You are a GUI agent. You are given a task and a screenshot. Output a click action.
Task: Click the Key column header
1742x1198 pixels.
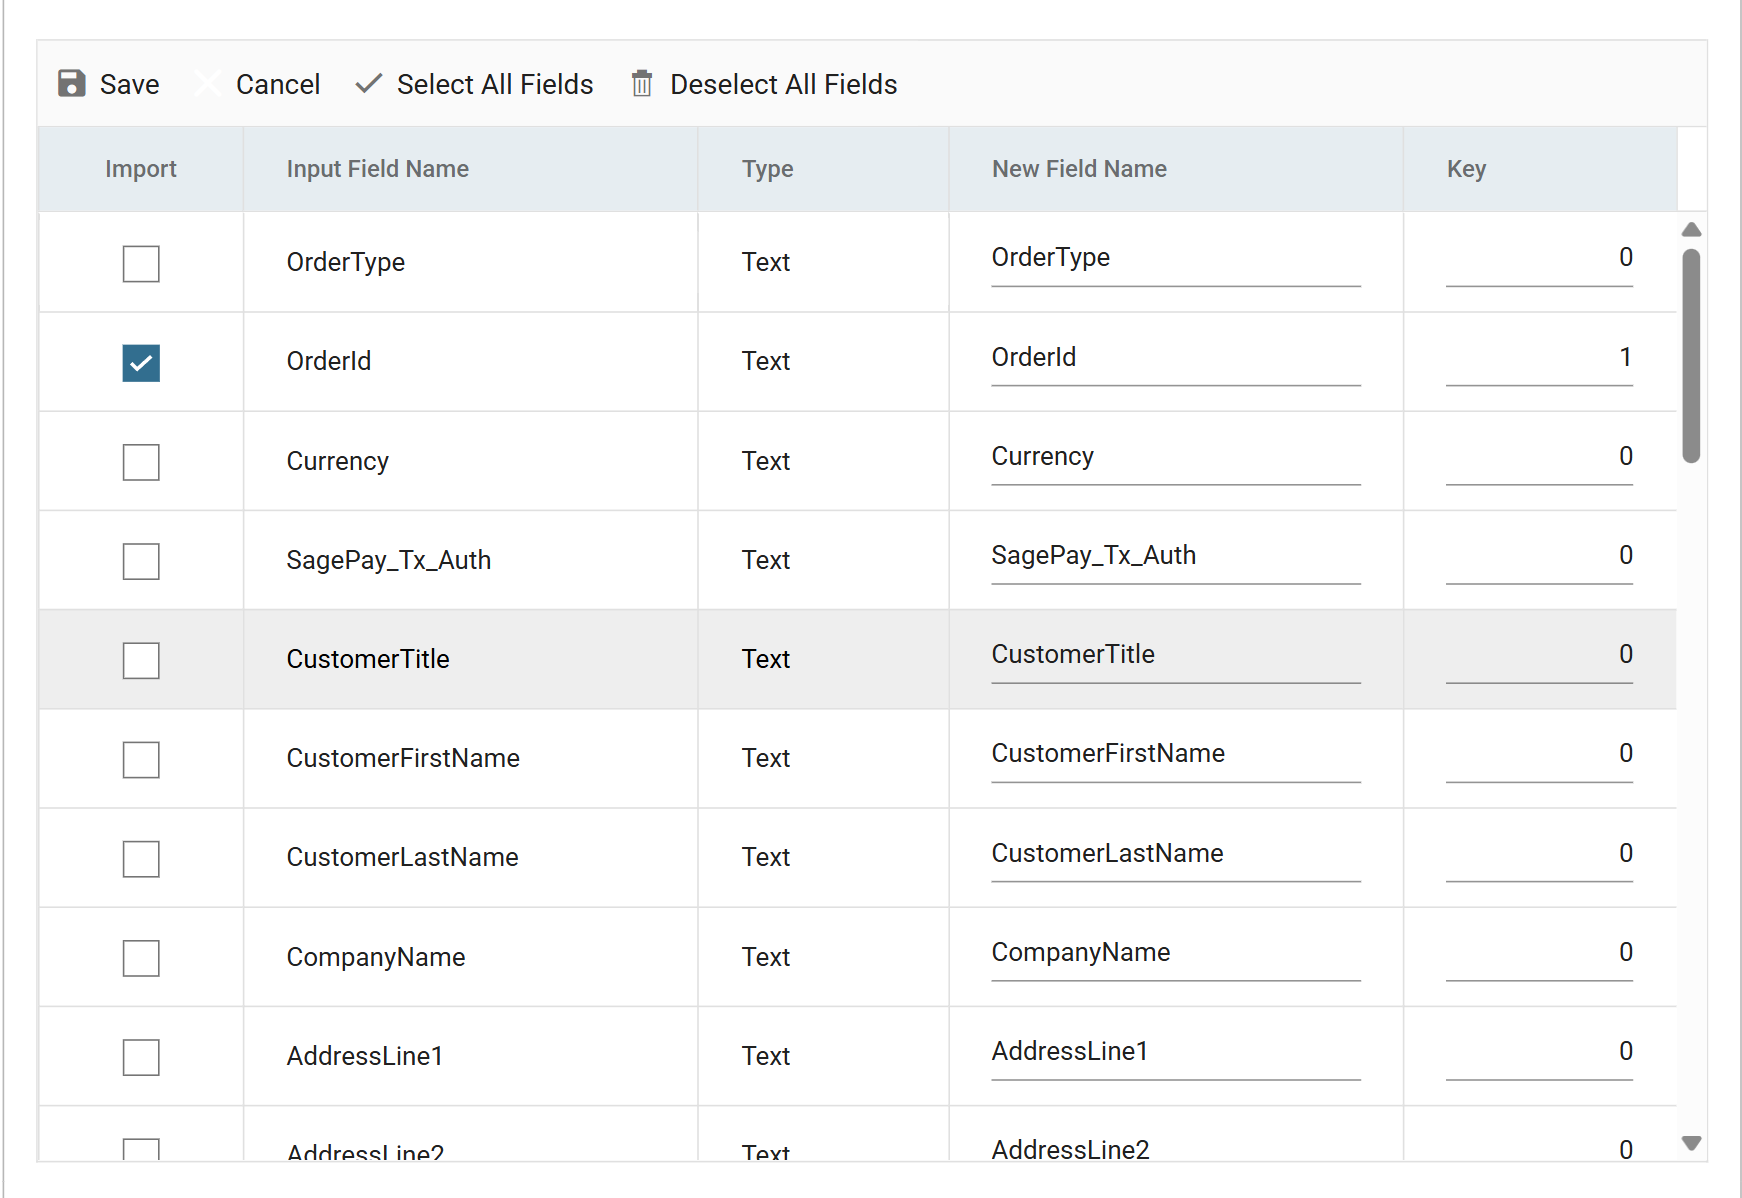click(1540, 169)
